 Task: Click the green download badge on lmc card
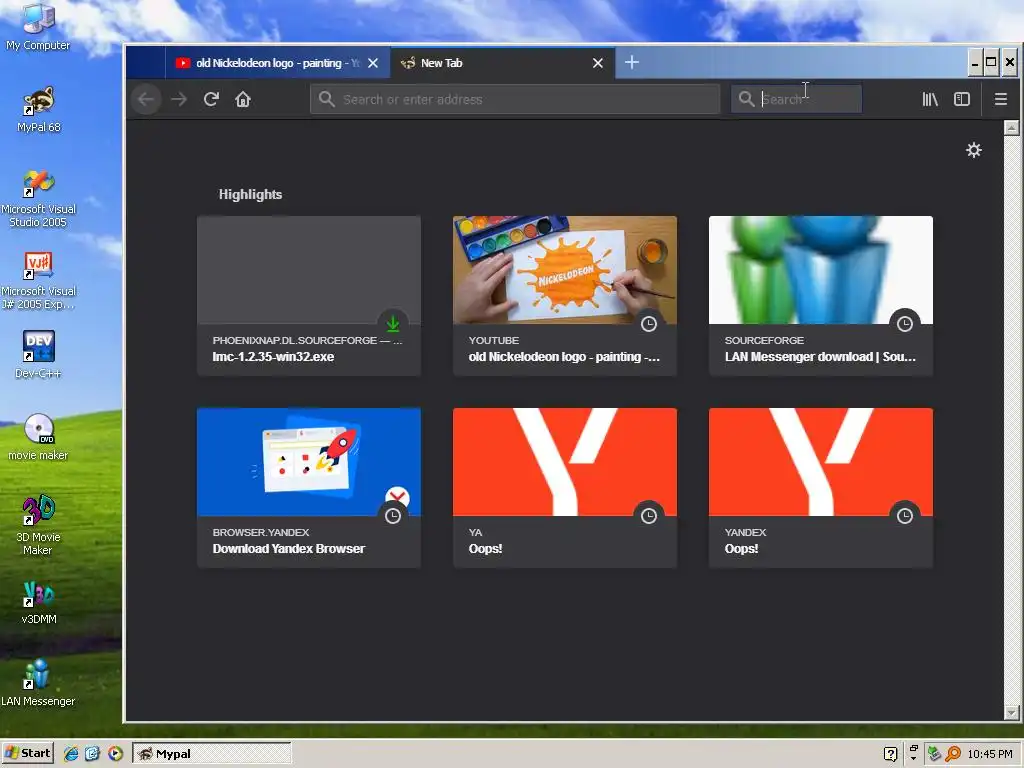pyautogui.click(x=392, y=323)
